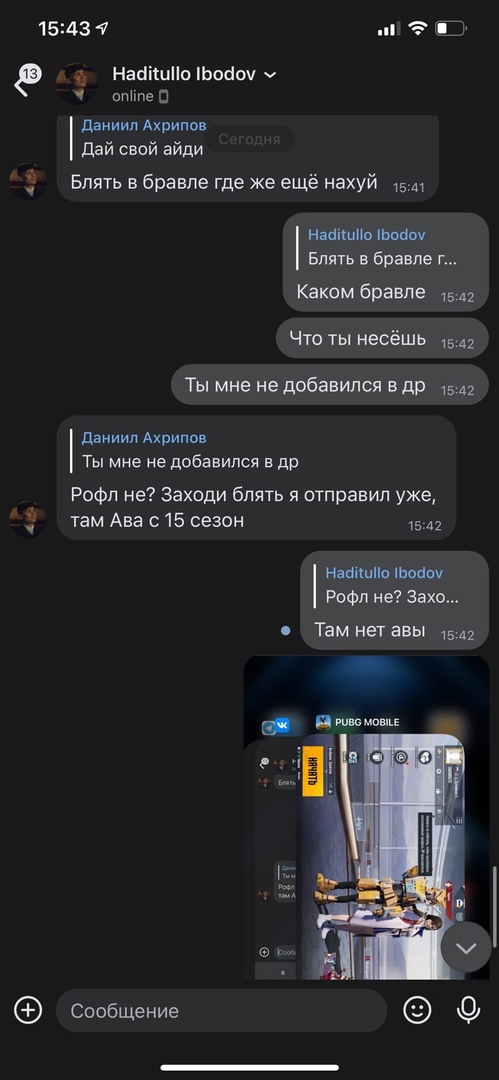
Task: Select the "Там нет авы" message bubble
Action: pyautogui.click(x=394, y=601)
